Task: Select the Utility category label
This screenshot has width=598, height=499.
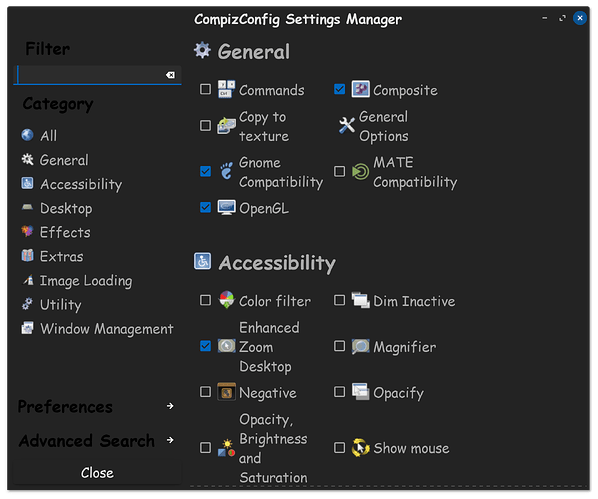Action: (61, 305)
